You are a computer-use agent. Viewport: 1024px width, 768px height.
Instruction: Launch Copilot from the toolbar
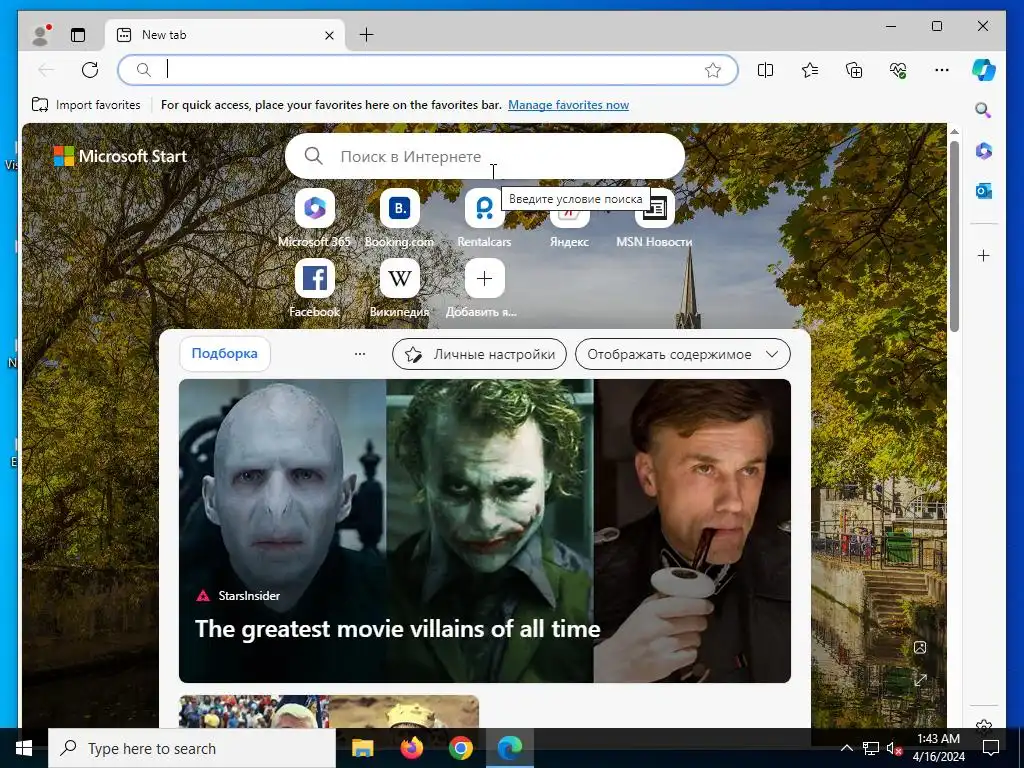[x=984, y=70]
